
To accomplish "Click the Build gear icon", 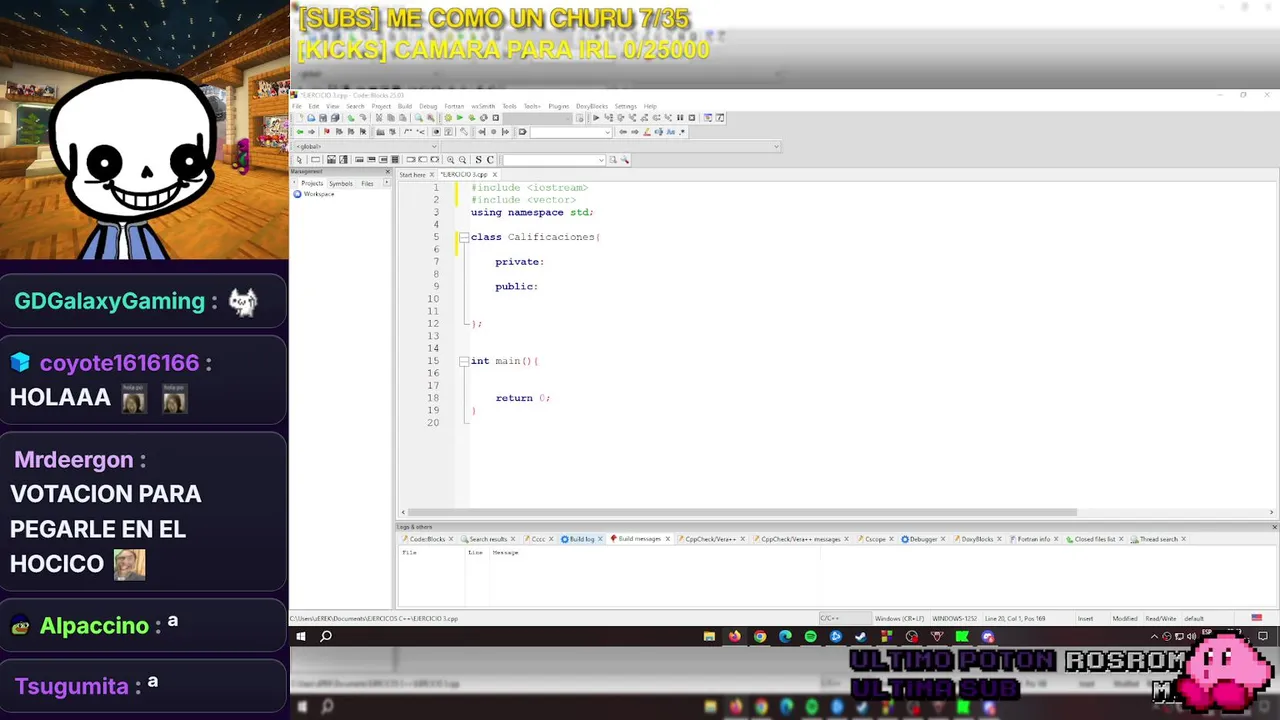I will [x=448, y=118].
